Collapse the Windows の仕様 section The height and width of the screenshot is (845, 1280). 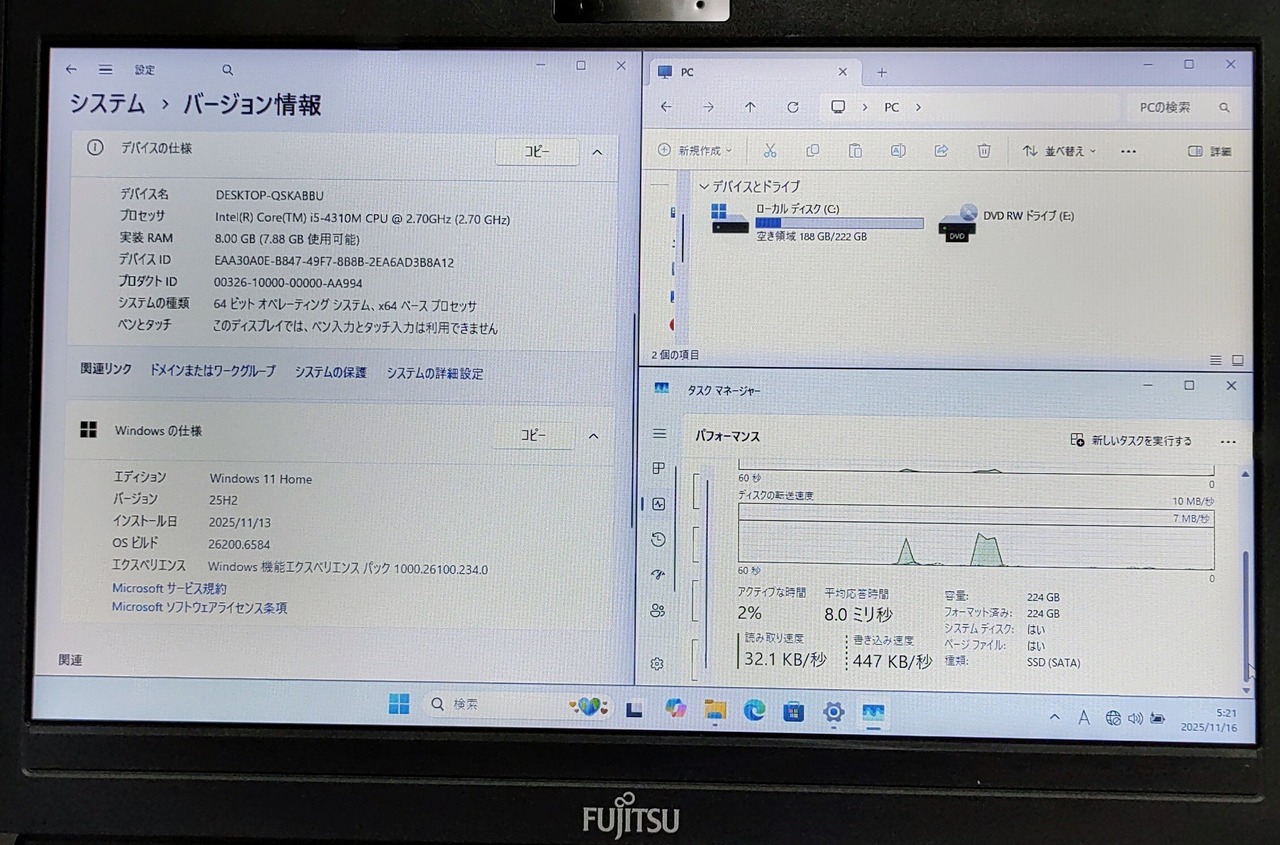(x=593, y=436)
